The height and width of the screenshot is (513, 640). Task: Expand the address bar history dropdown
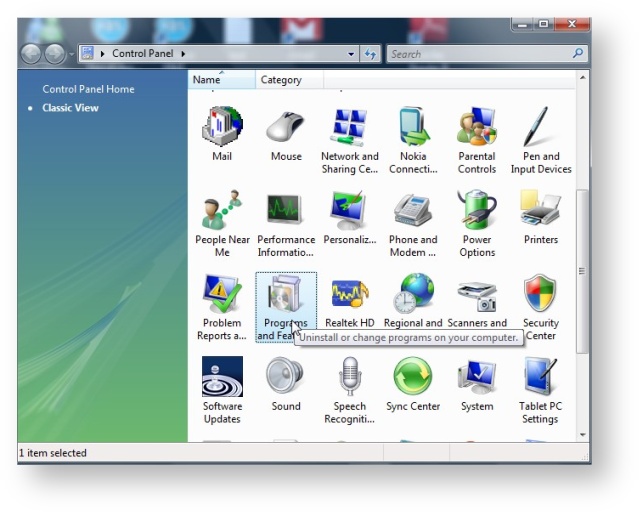[351, 54]
